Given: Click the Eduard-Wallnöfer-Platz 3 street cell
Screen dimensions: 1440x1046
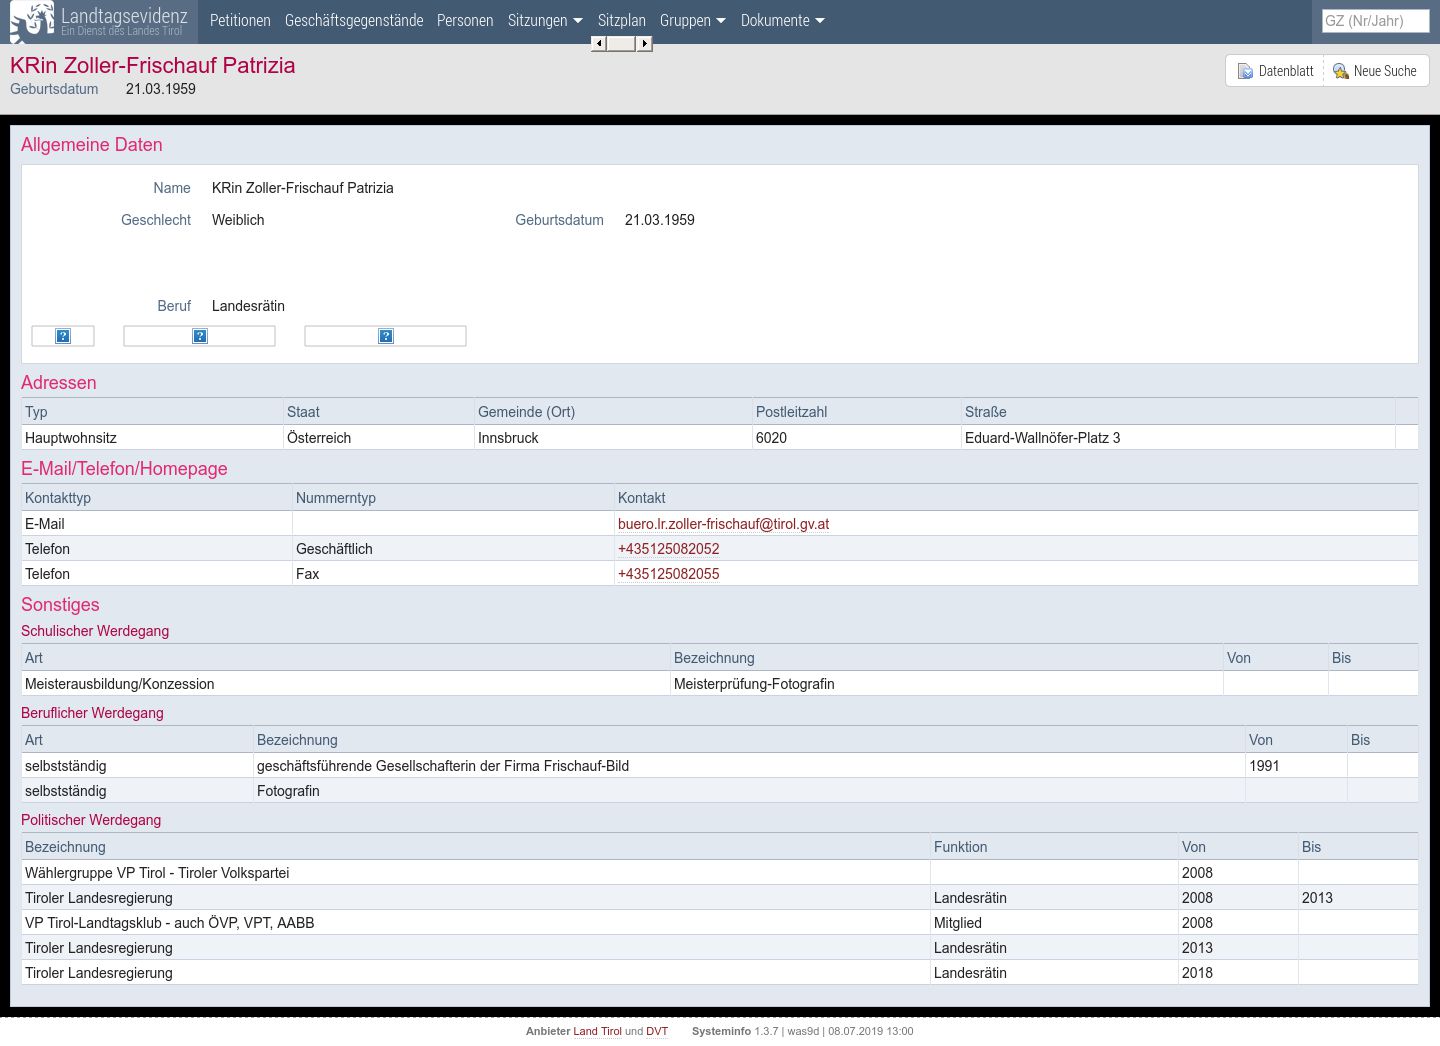Looking at the screenshot, I should [1178, 438].
